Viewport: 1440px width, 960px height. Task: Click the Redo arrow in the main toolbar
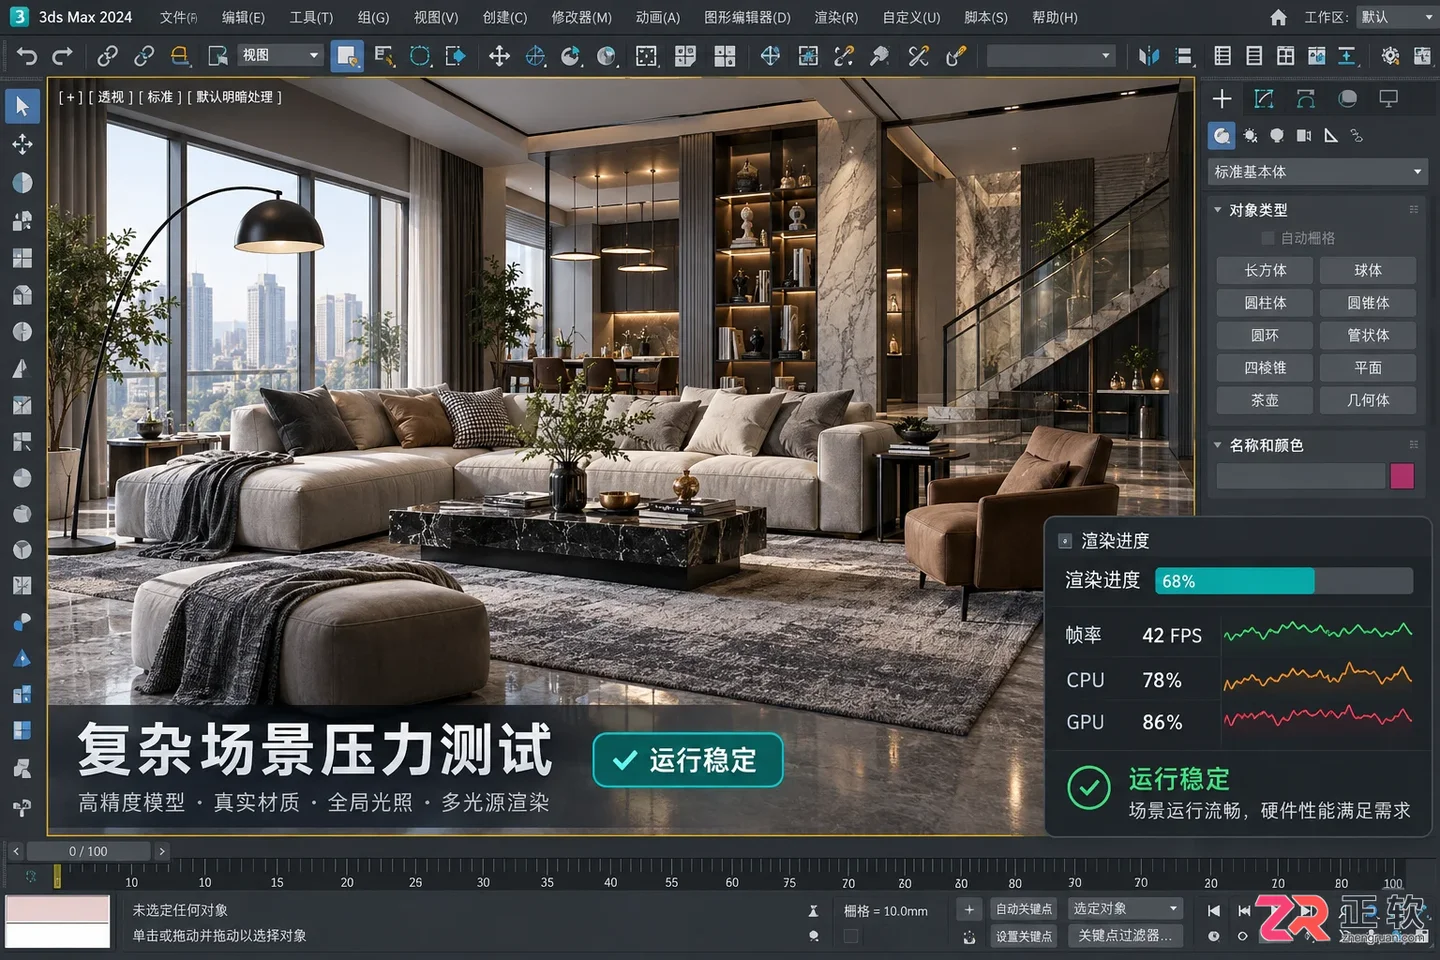63,56
